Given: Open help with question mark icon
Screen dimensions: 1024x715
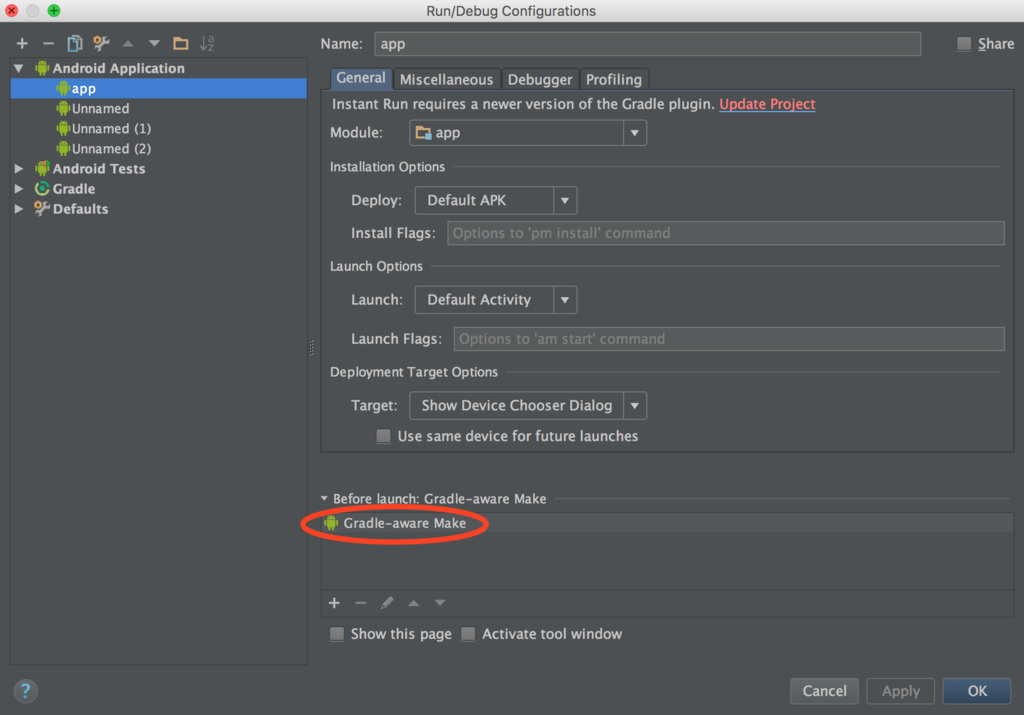Looking at the screenshot, I should pos(25,691).
